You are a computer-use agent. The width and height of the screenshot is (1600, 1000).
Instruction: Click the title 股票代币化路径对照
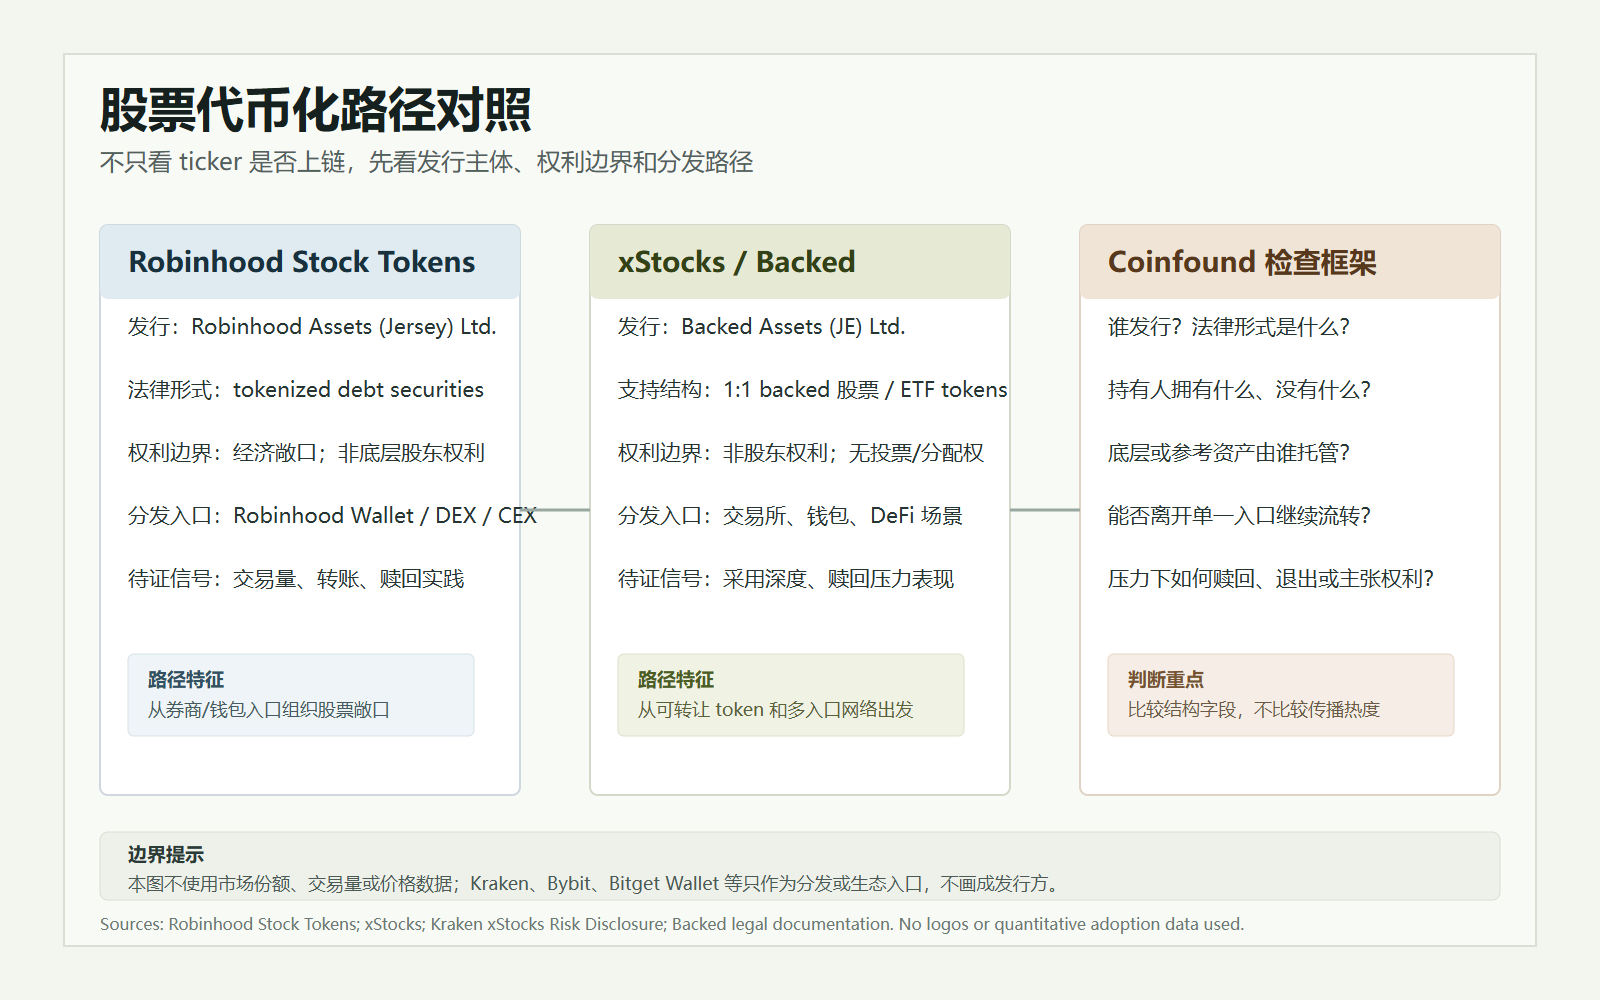coord(316,110)
